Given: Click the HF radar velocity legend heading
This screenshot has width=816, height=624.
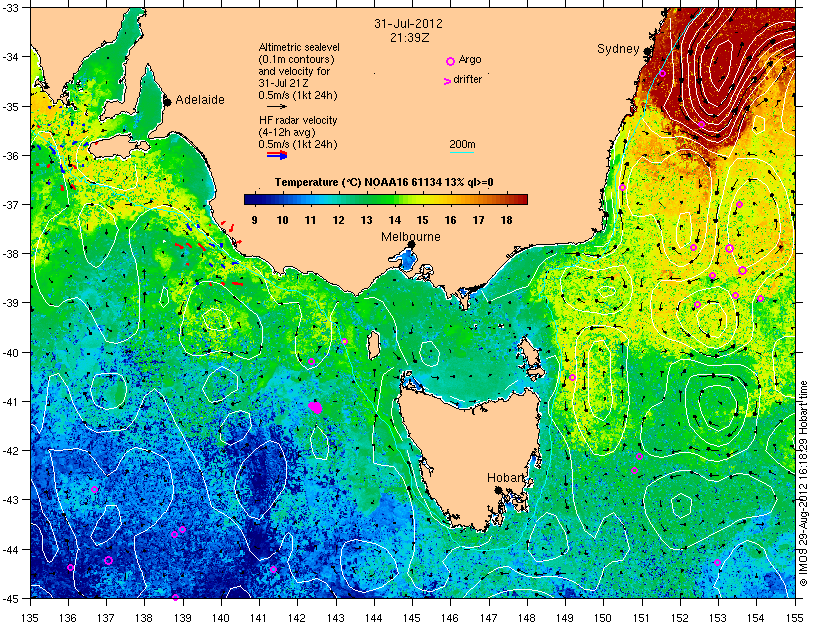Looking at the screenshot, I should (x=298, y=120).
